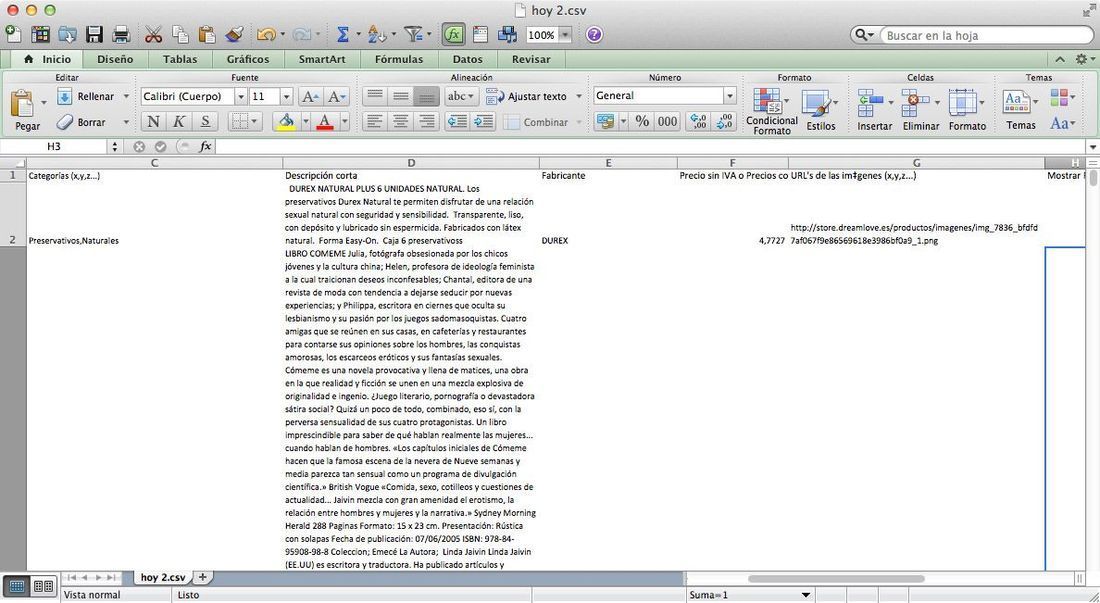Switch to the Gráficos ribbon tab
This screenshot has width=1100, height=603.
click(x=248, y=60)
